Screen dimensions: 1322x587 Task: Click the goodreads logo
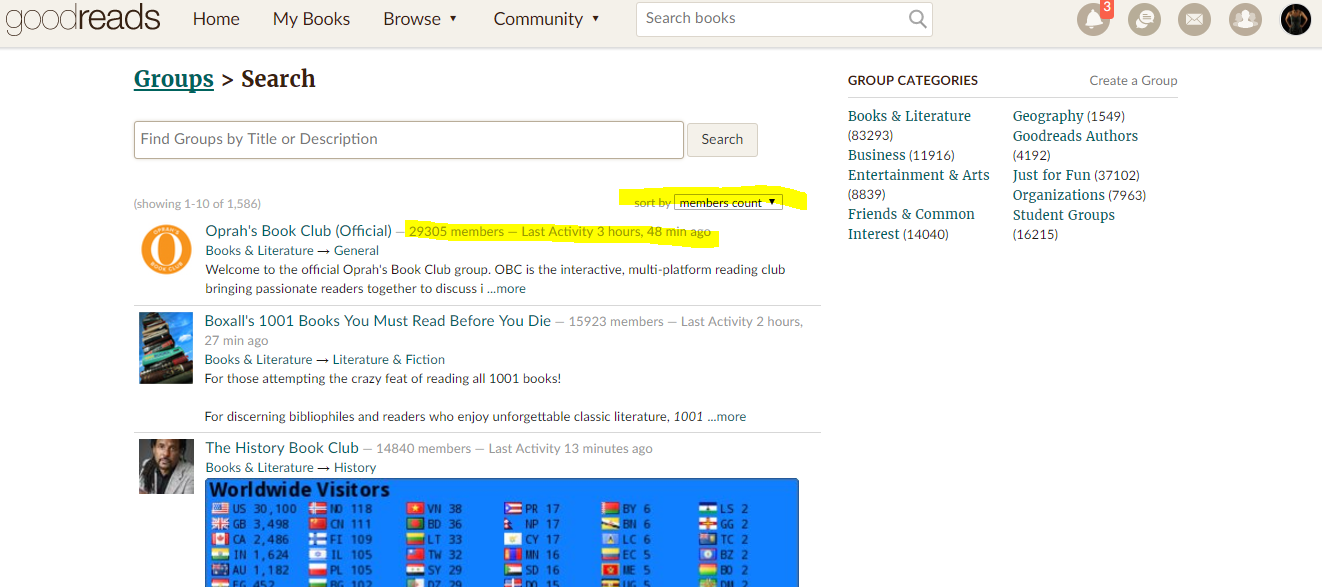tap(82, 19)
